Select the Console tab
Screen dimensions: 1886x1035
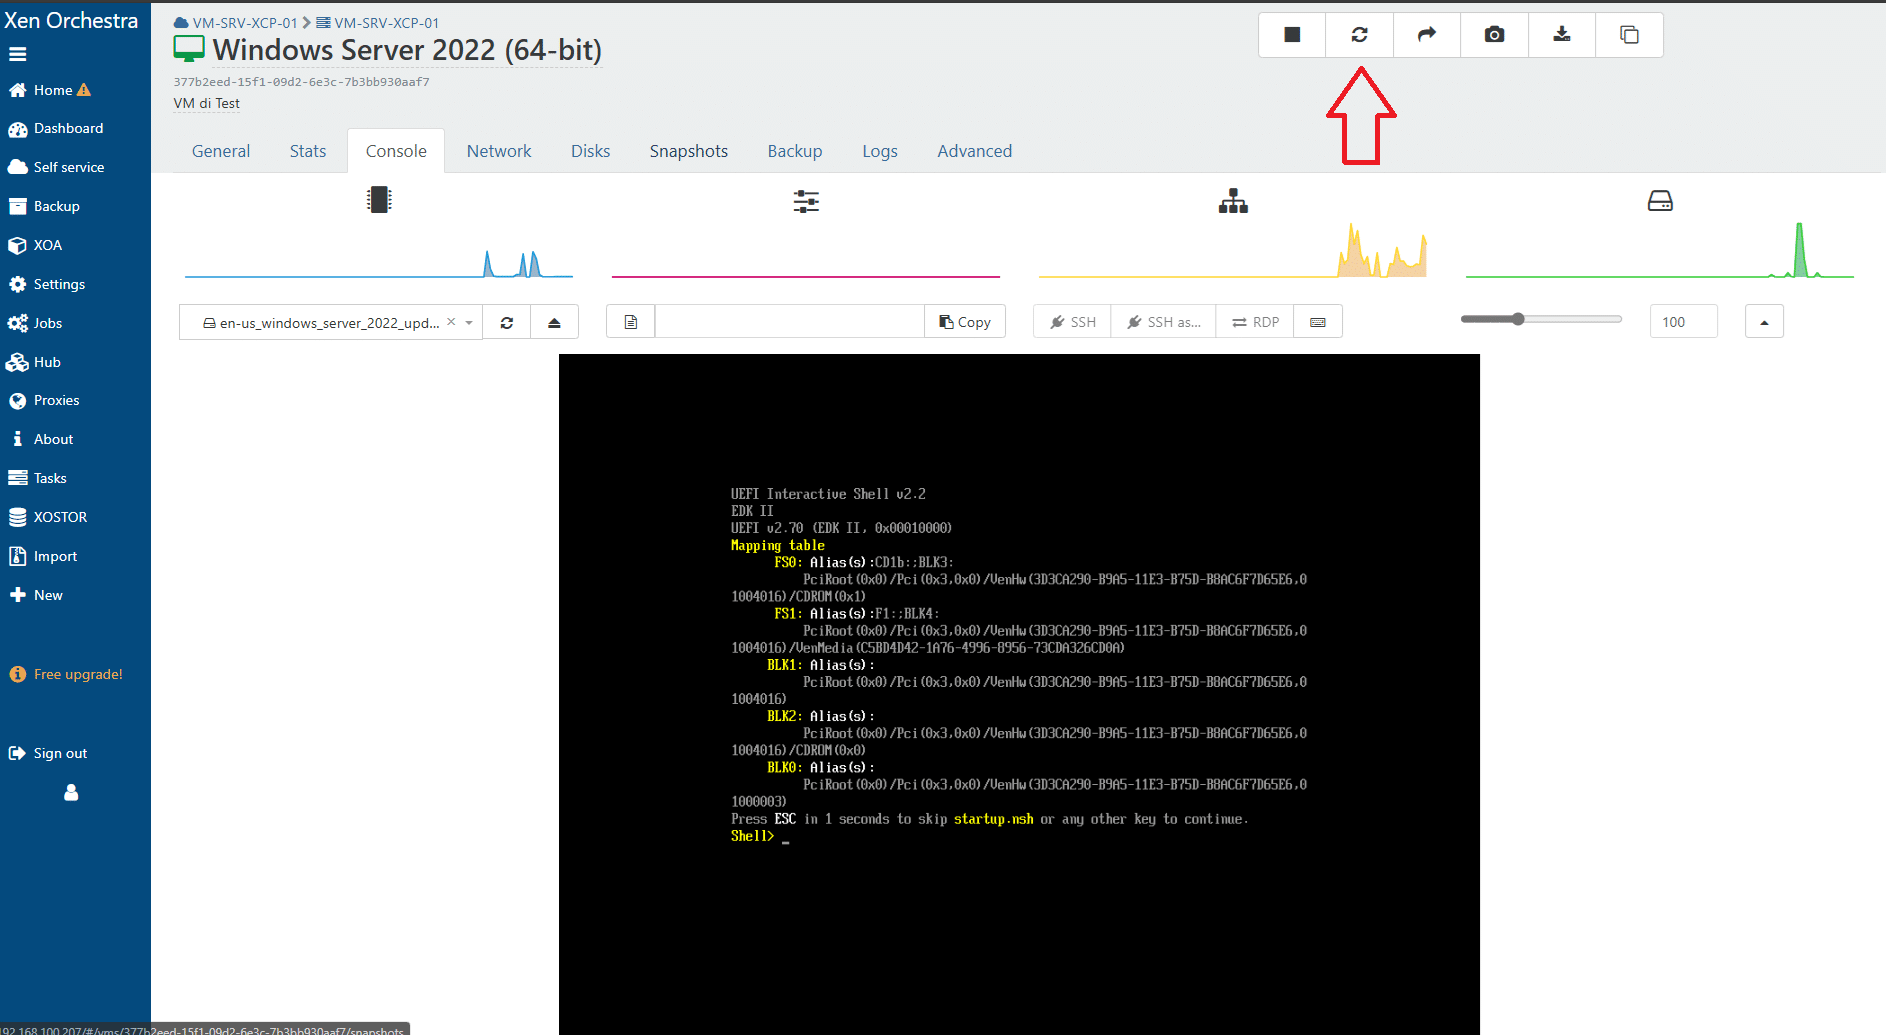pos(396,151)
